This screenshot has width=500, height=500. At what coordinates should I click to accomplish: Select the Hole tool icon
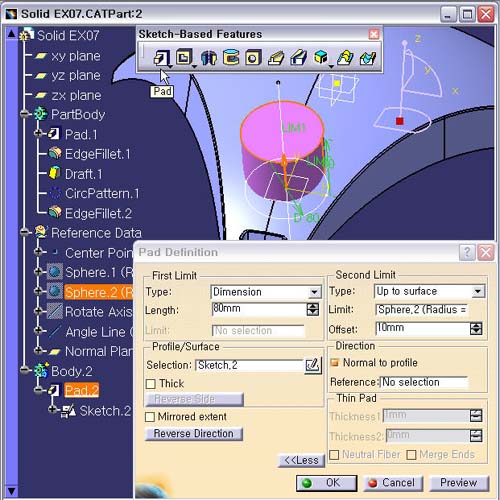click(x=253, y=58)
